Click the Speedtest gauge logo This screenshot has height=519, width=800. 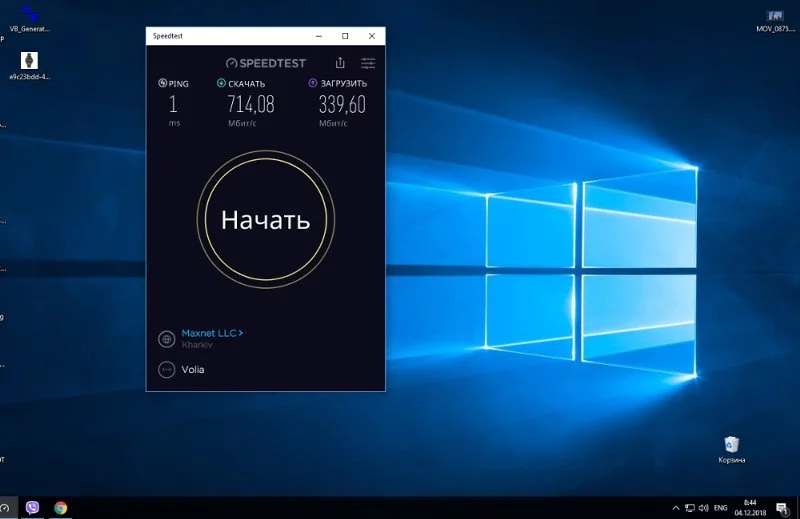tap(266, 63)
